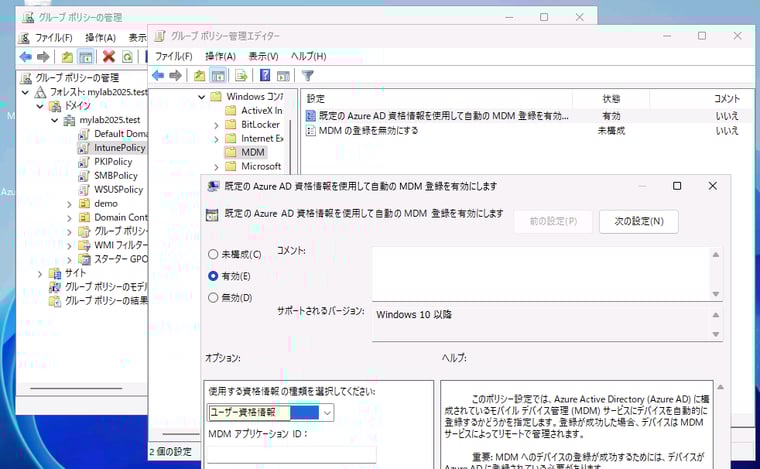Click the Export list icon in the Policy Editor toolbar
Image resolution: width=760 pixels, height=469 pixels.
click(241, 76)
